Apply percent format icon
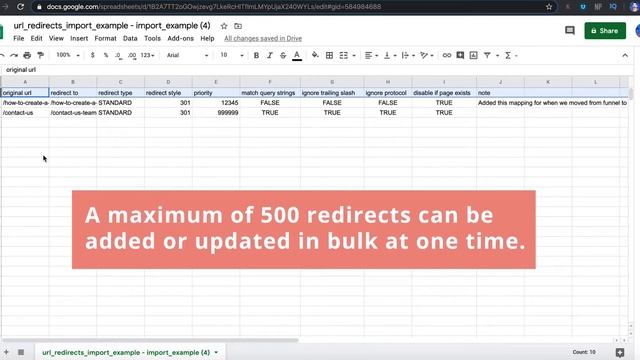Image resolution: width=640 pixels, height=360 pixels. (106, 55)
